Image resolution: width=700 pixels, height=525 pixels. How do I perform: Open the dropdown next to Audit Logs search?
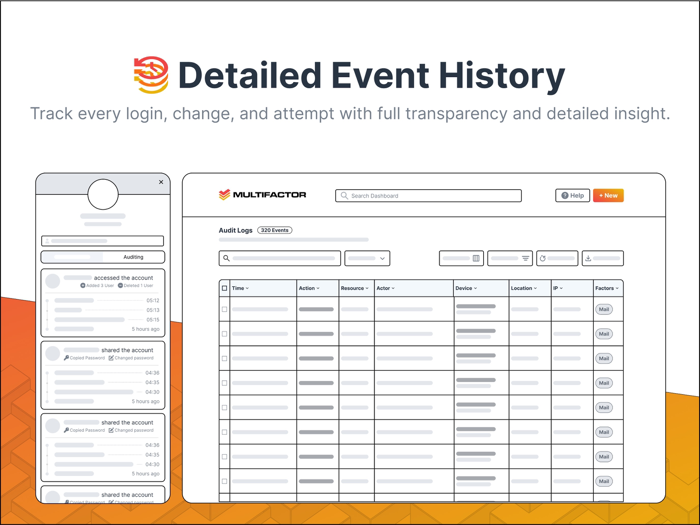click(x=367, y=258)
